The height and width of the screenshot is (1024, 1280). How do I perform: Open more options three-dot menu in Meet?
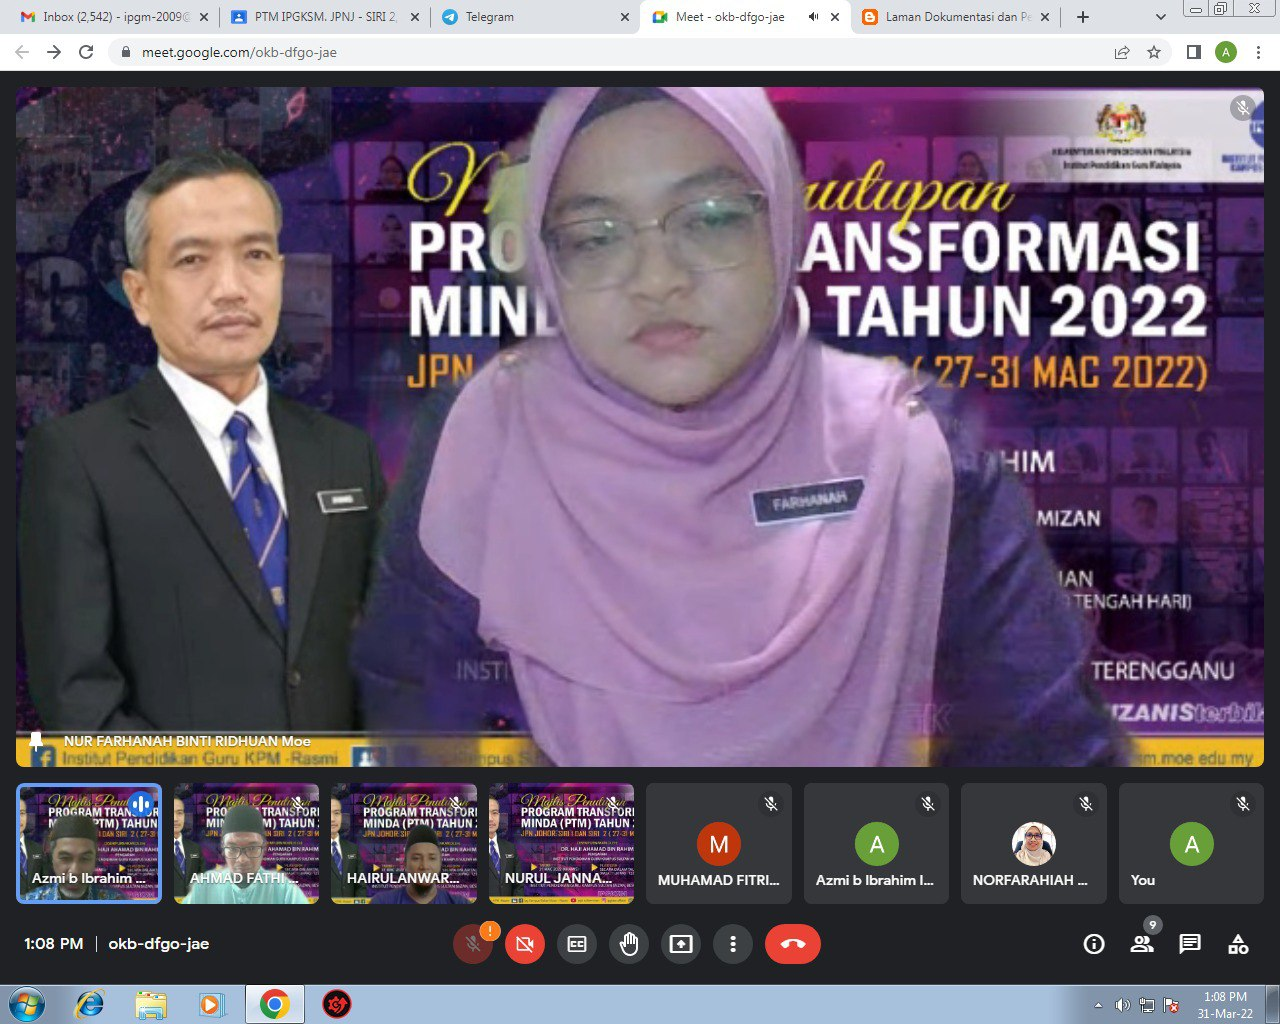tap(733, 944)
